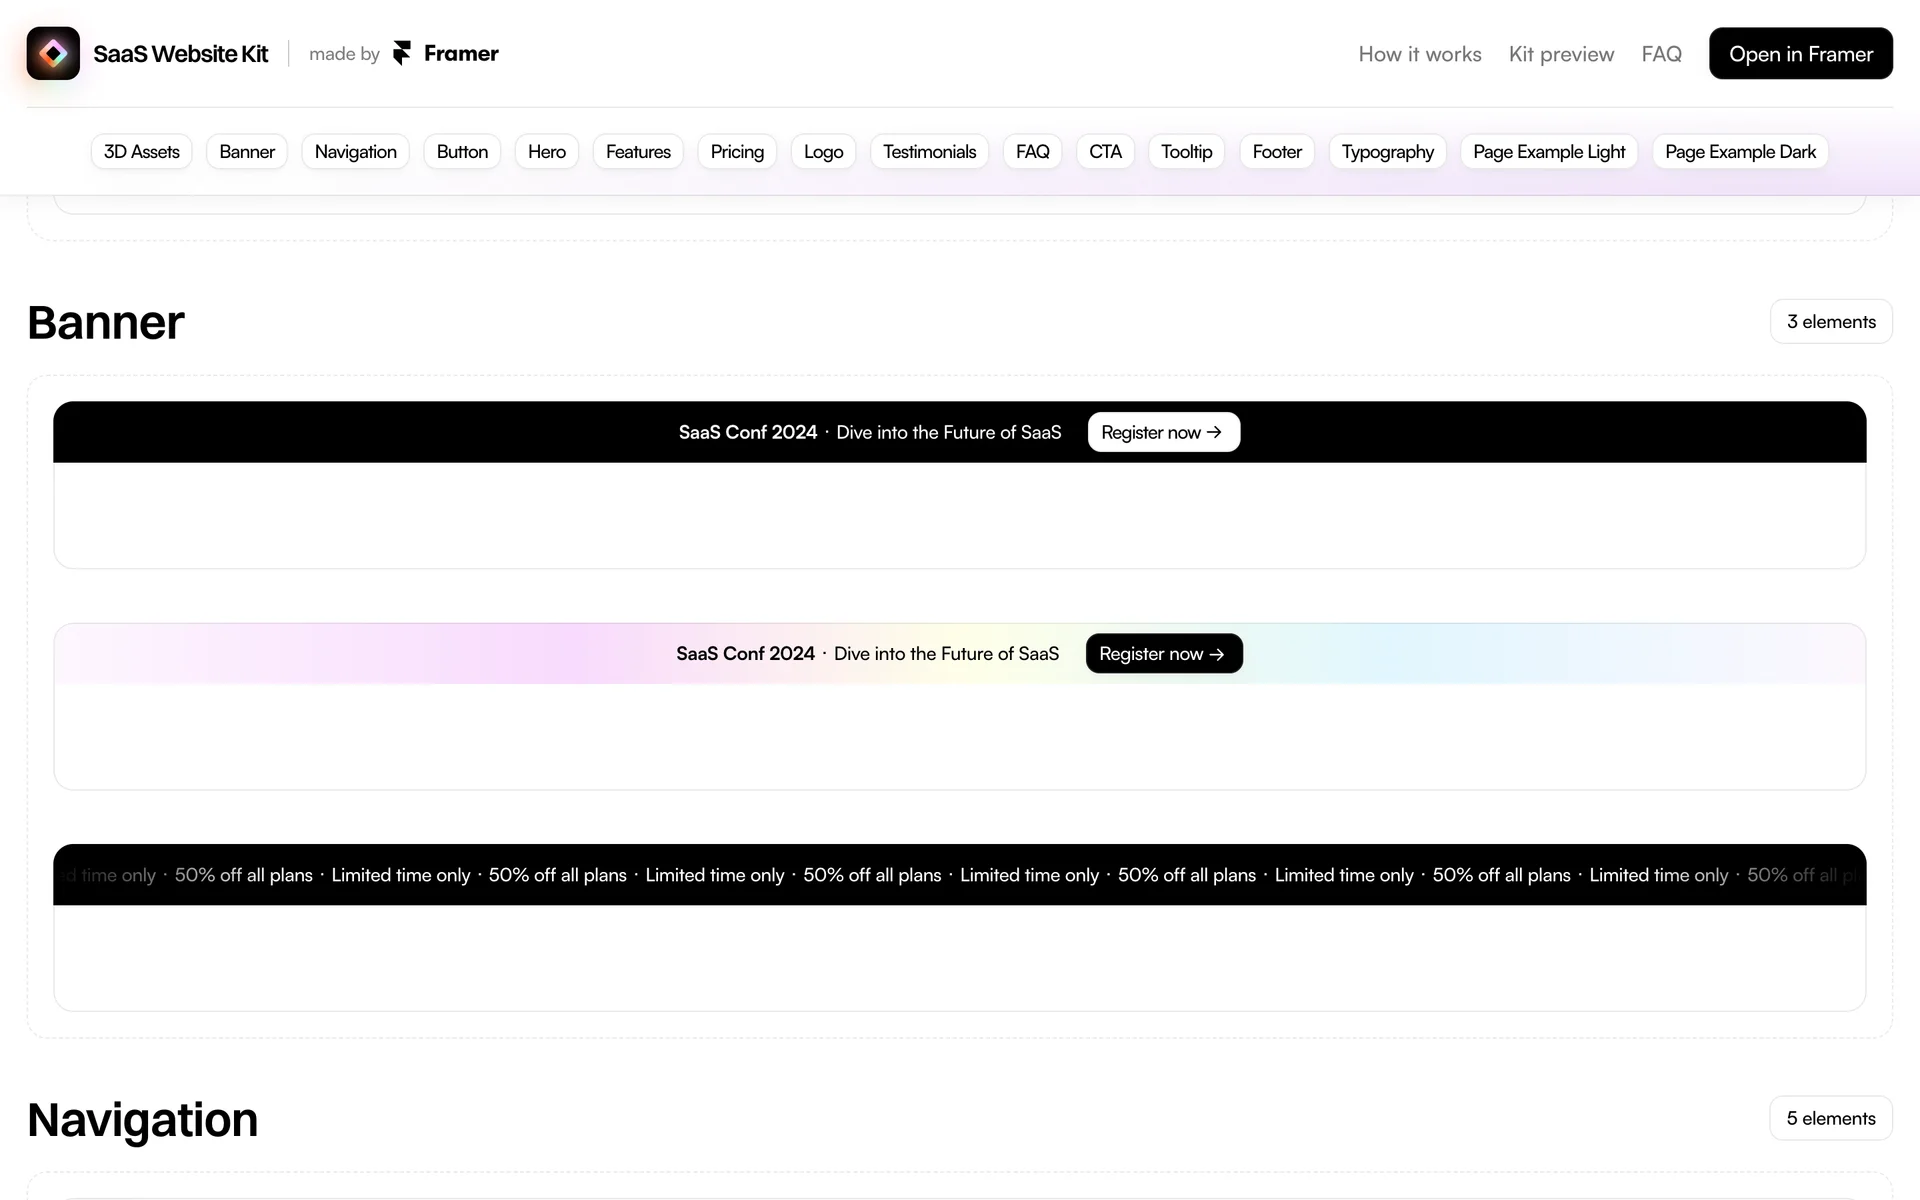Select the Button category chip
Screen dimensions: 1920x1200
(462, 152)
